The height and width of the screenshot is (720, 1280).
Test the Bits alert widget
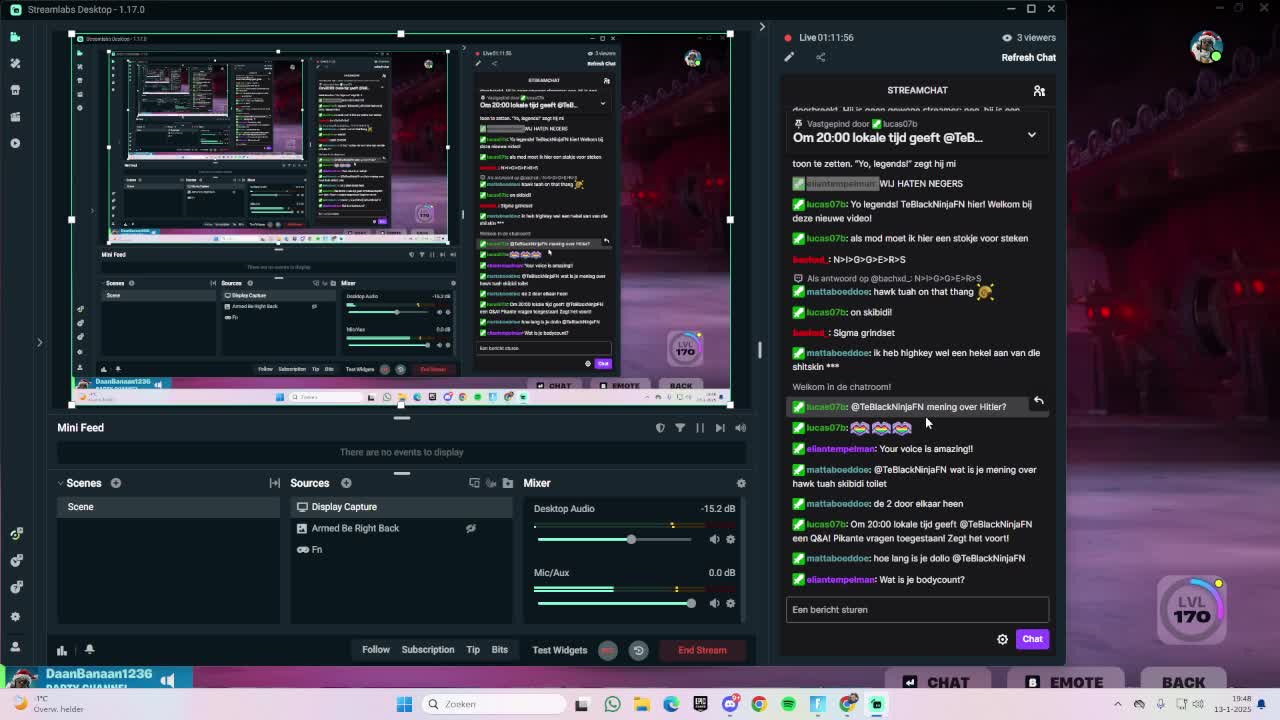click(499, 650)
